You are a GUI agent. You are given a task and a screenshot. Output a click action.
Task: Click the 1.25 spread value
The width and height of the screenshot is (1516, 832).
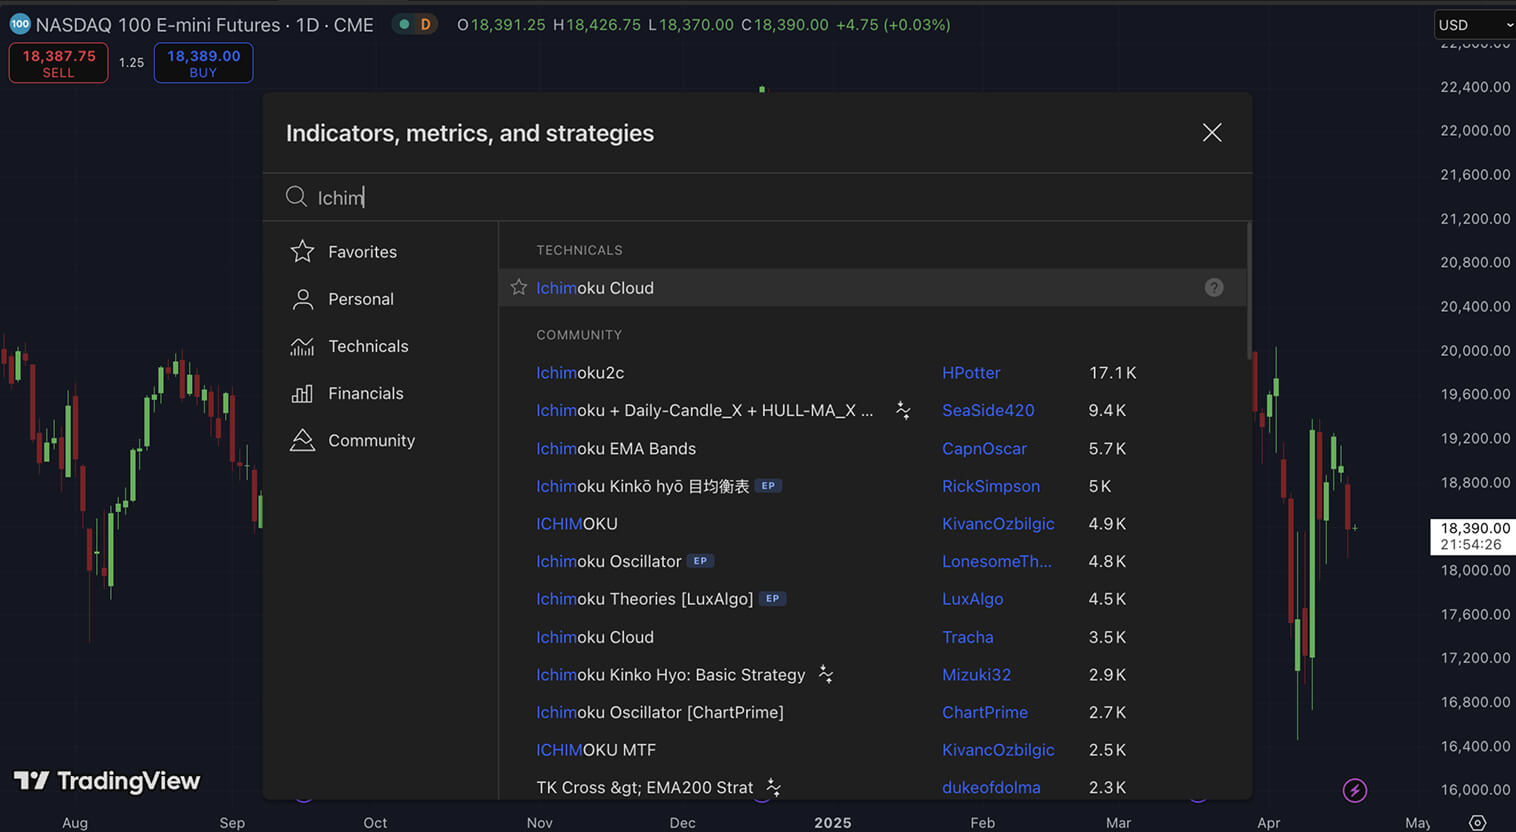[x=131, y=62]
